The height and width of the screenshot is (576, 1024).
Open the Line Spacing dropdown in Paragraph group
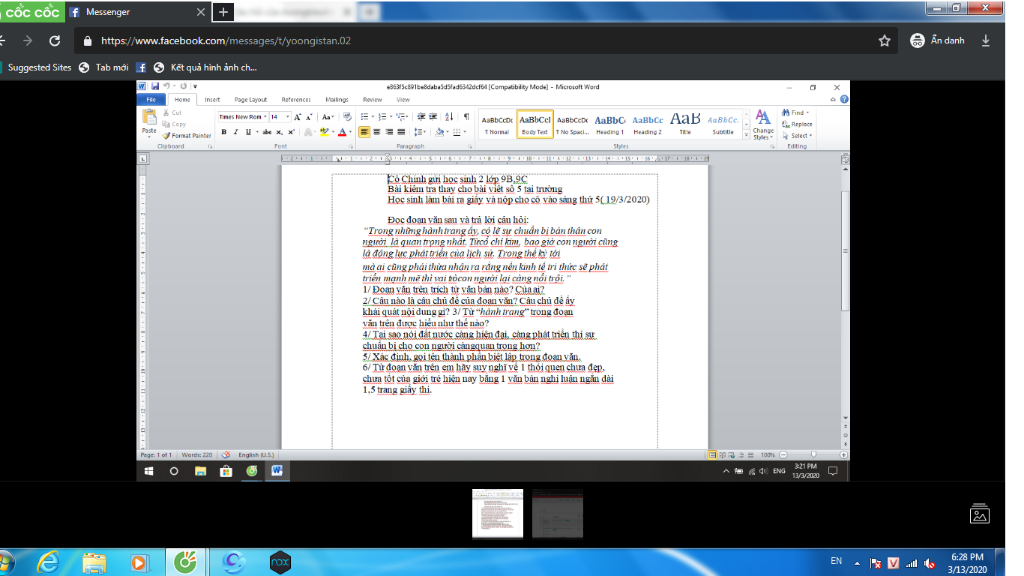click(x=420, y=132)
